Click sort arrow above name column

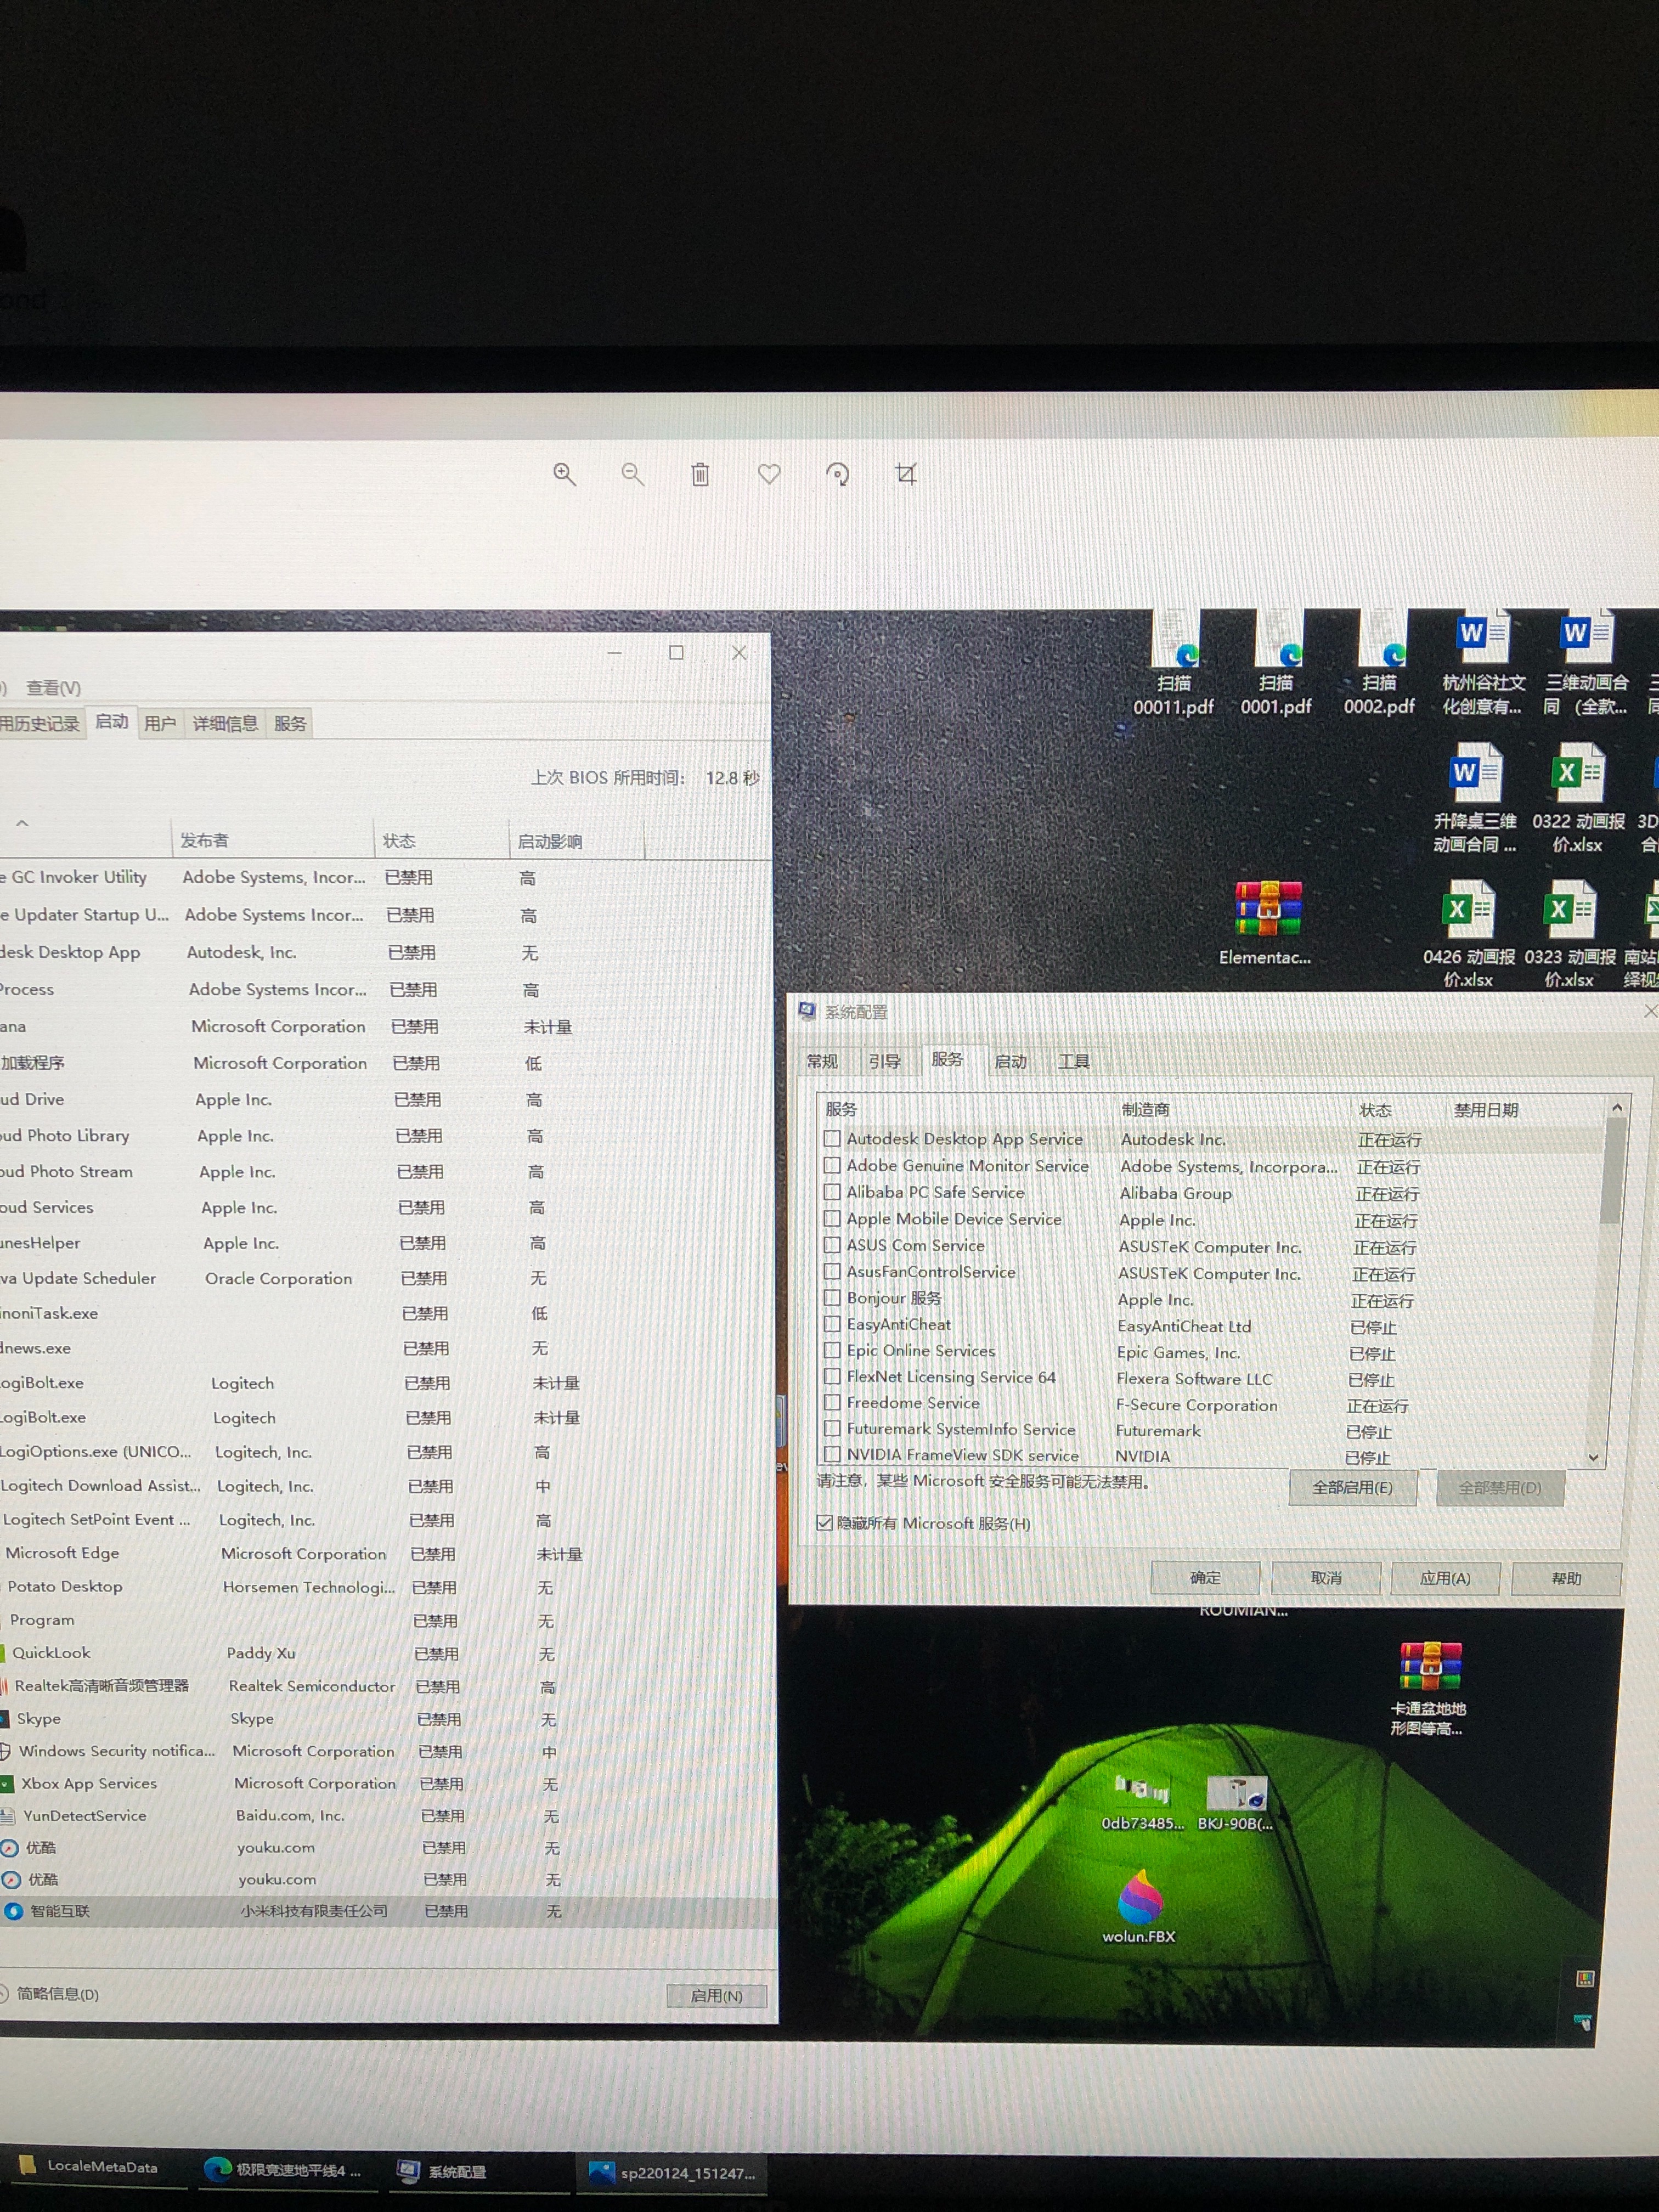coord(22,823)
